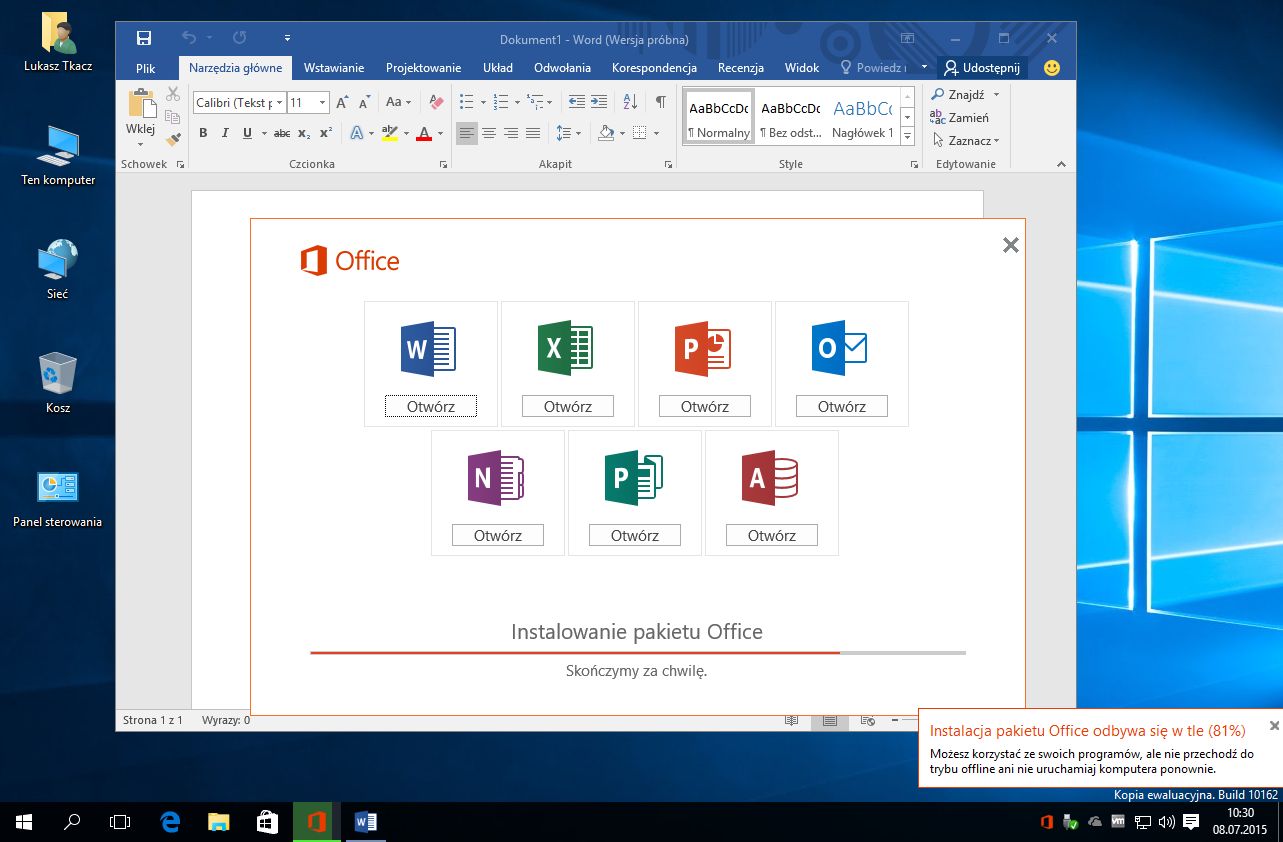The width and height of the screenshot is (1283, 842).
Task: Click the Excel icon in Office installer
Action: coord(566,349)
